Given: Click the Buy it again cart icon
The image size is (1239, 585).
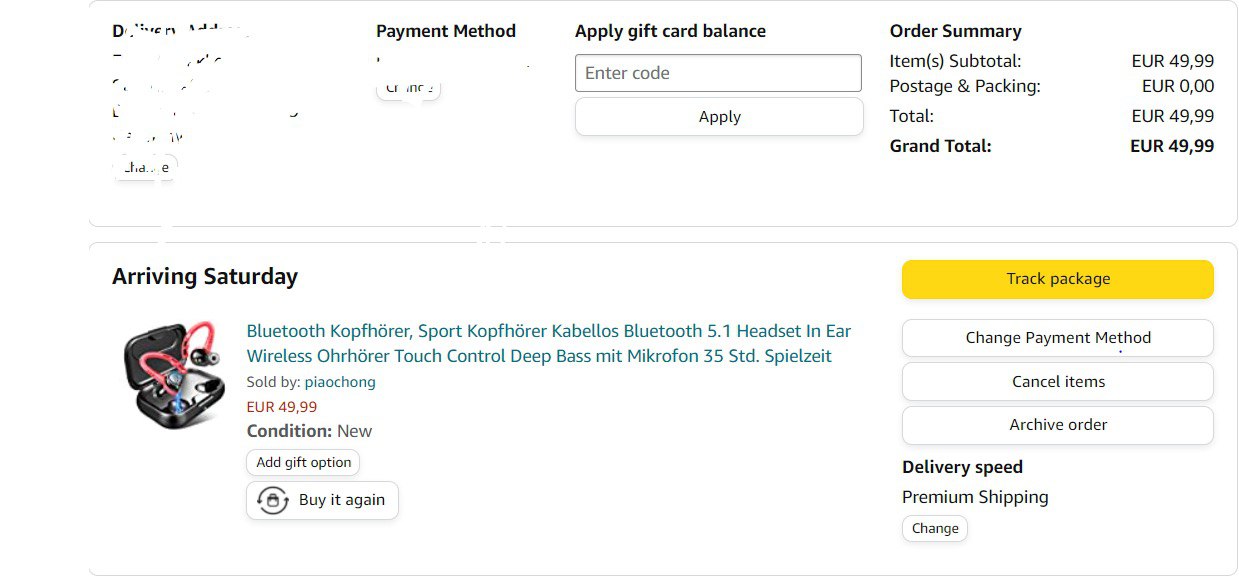Looking at the screenshot, I should pos(272,501).
